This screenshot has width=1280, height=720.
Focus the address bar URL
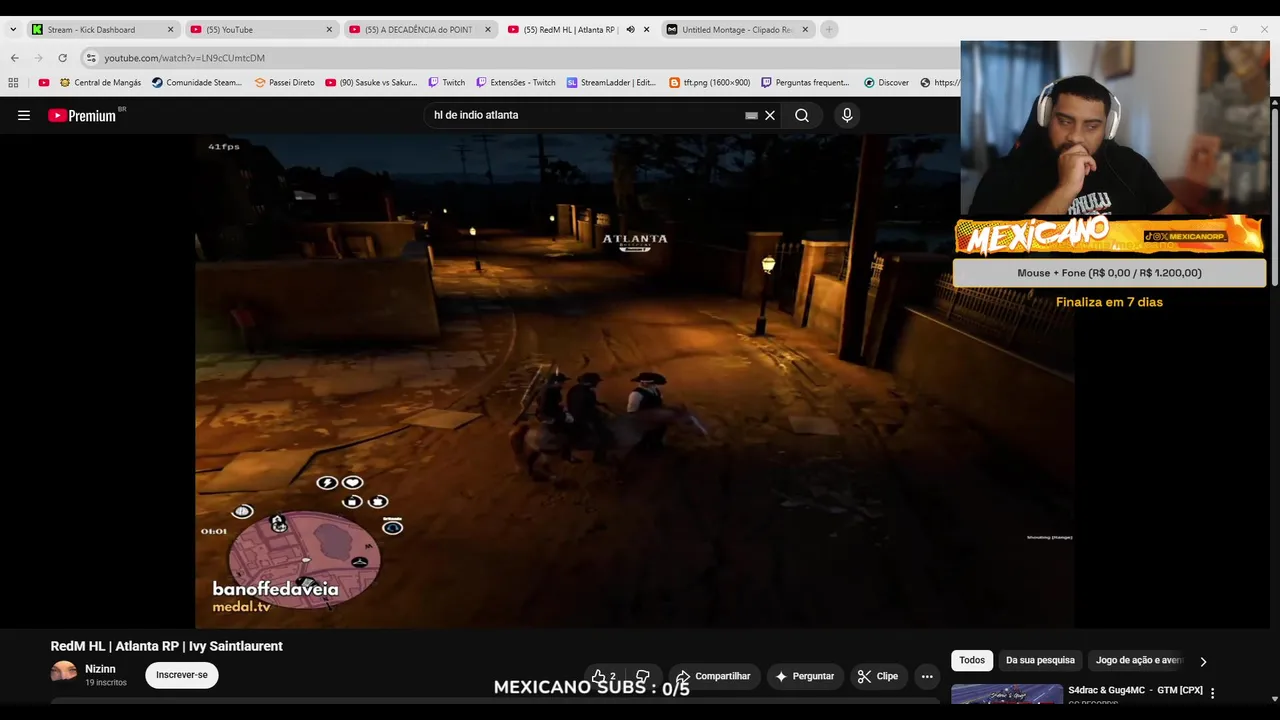tap(184, 58)
